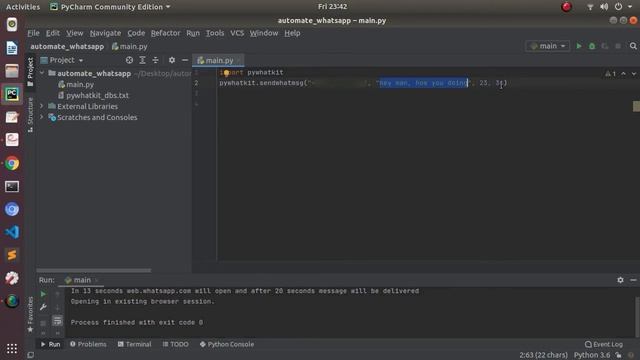Open Search Everywhere magnifier icon
This screenshot has width=640, height=360.
tap(633, 46)
